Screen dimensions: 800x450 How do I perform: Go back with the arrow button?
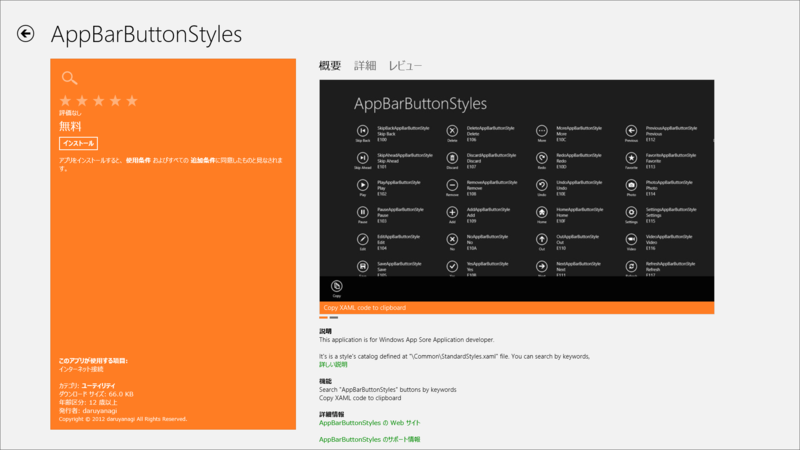pos(26,34)
